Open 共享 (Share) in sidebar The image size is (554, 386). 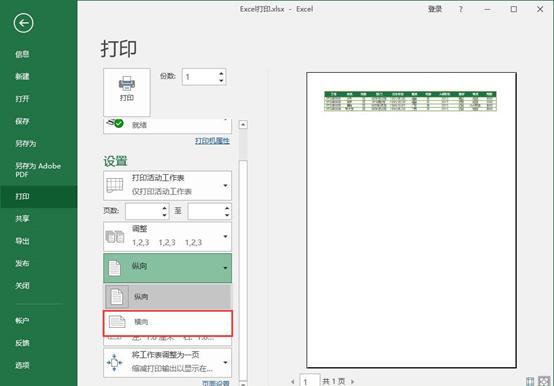point(22,219)
